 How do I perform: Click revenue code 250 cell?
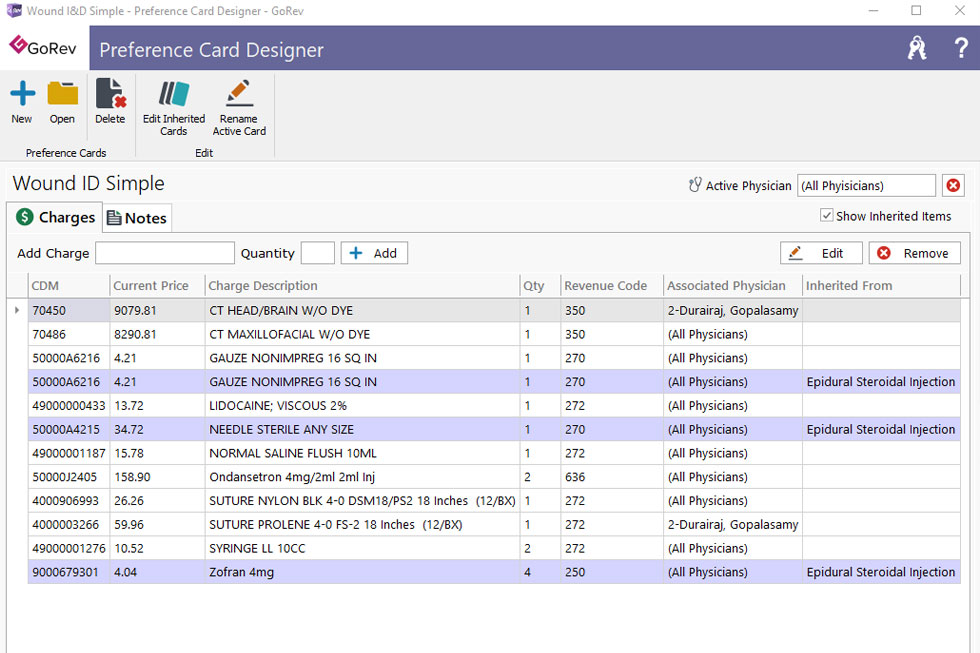point(612,572)
